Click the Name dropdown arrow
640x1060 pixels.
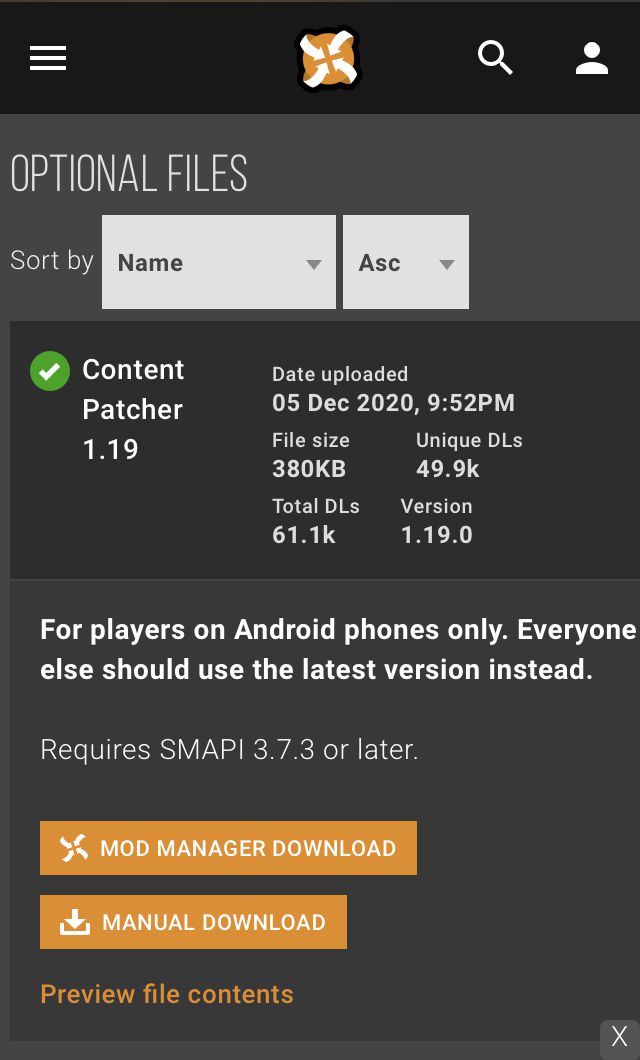coord(314,265)
